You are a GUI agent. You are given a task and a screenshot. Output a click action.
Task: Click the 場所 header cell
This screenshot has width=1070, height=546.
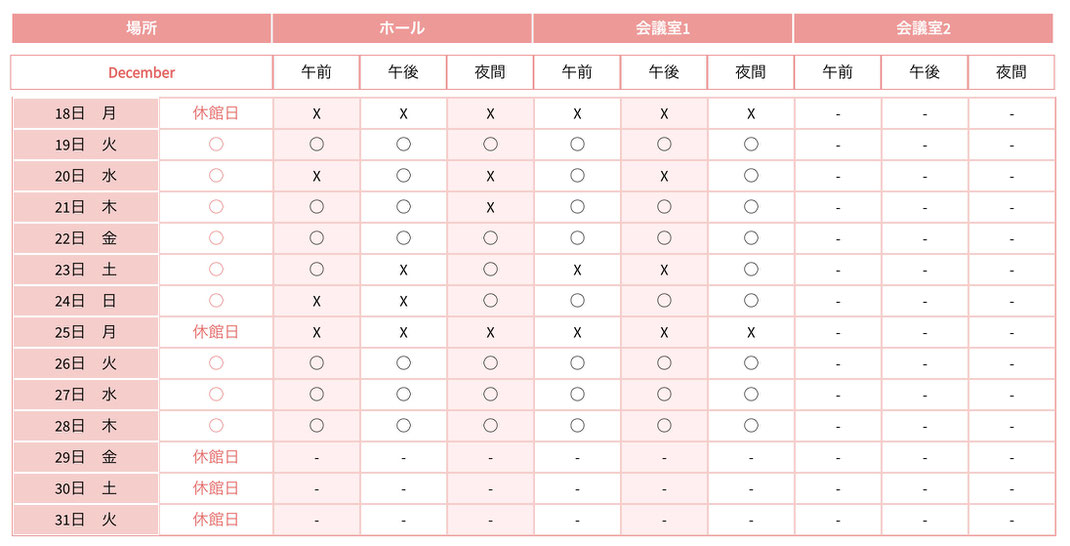point(141,28)
